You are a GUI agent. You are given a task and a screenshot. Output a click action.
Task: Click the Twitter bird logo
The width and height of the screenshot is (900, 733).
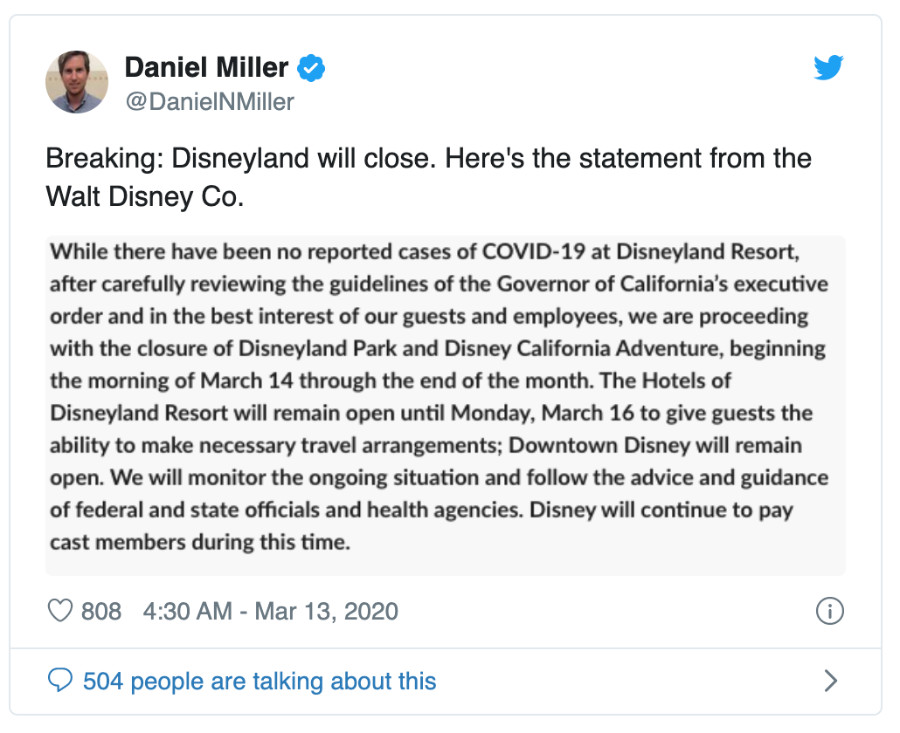[828, 68]
